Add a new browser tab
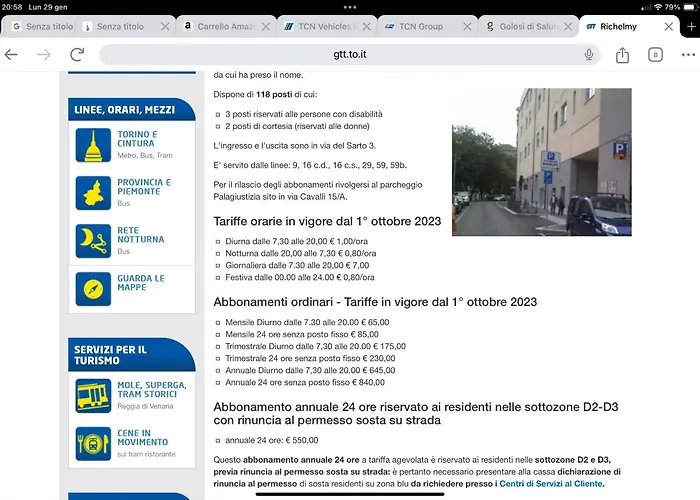 [691, 27]
